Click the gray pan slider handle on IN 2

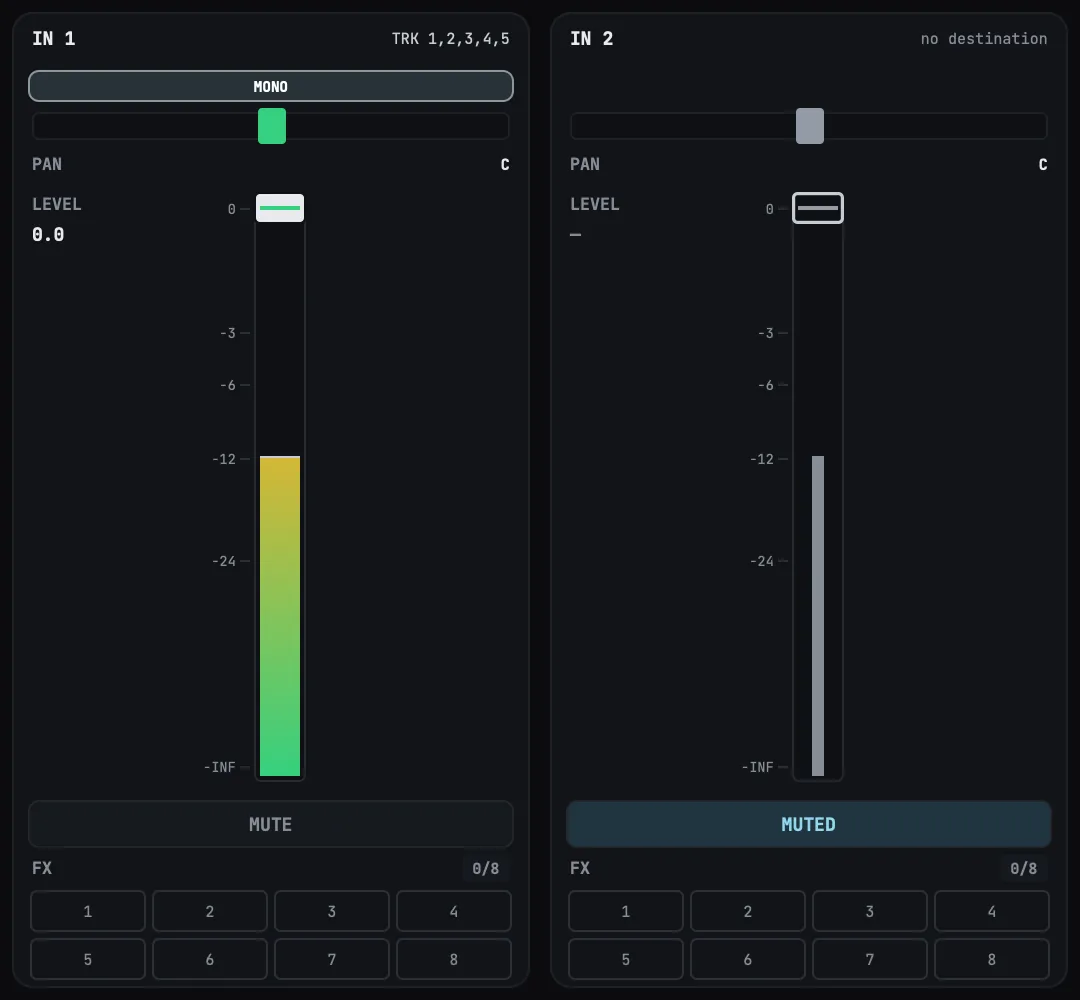click(810, 126)
